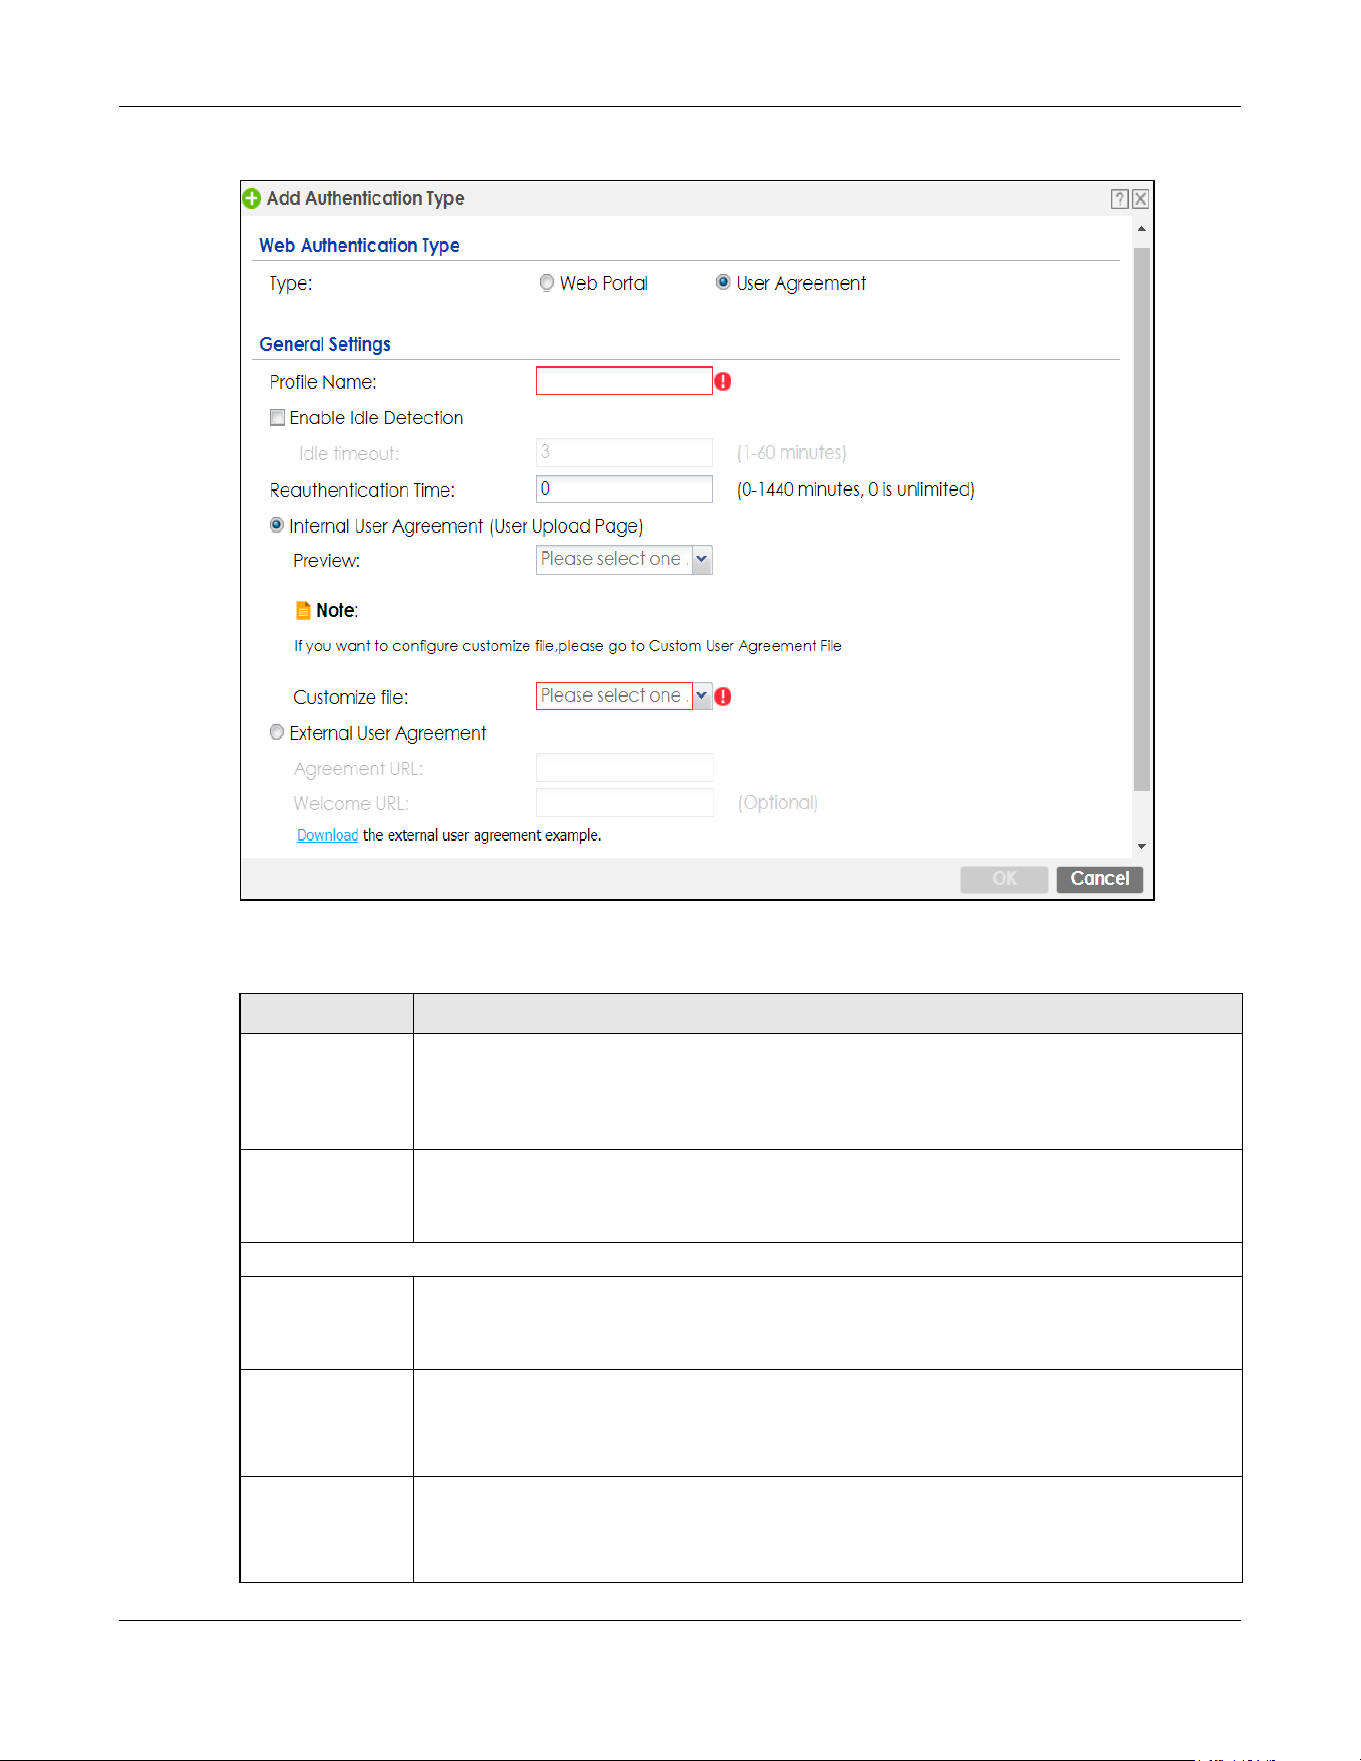This screenshot has height=1761, width=1361.
Task: Click the Profile Name input field
Action: point(624,381)
